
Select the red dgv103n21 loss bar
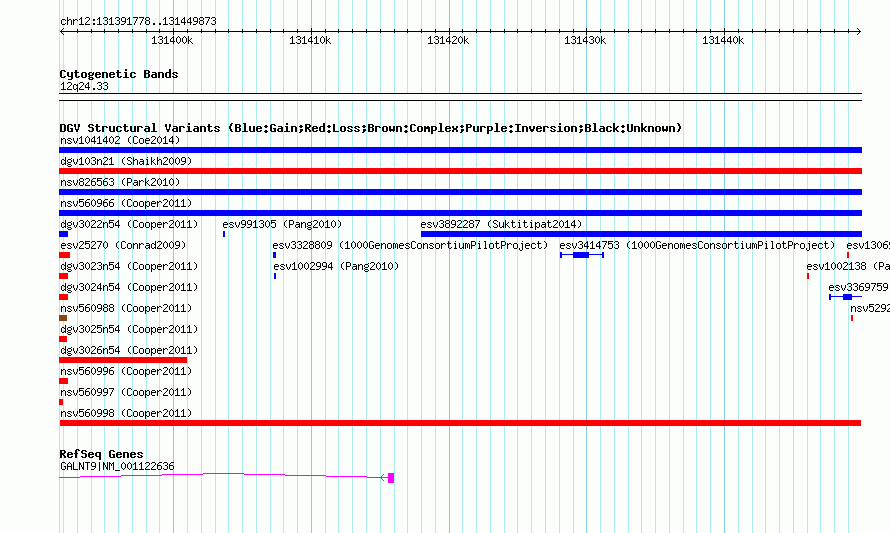point(460,171)
